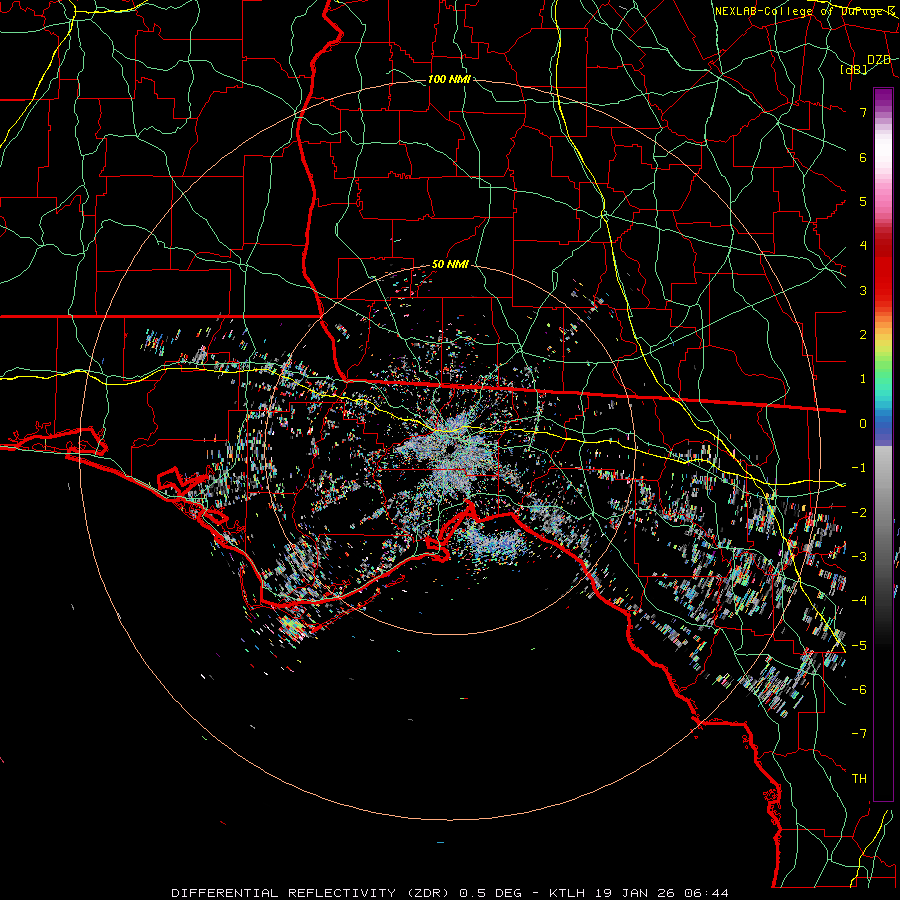Click the -3 value on color scale
This screenshot has height=900, width=900.
[x=859, y=556]
